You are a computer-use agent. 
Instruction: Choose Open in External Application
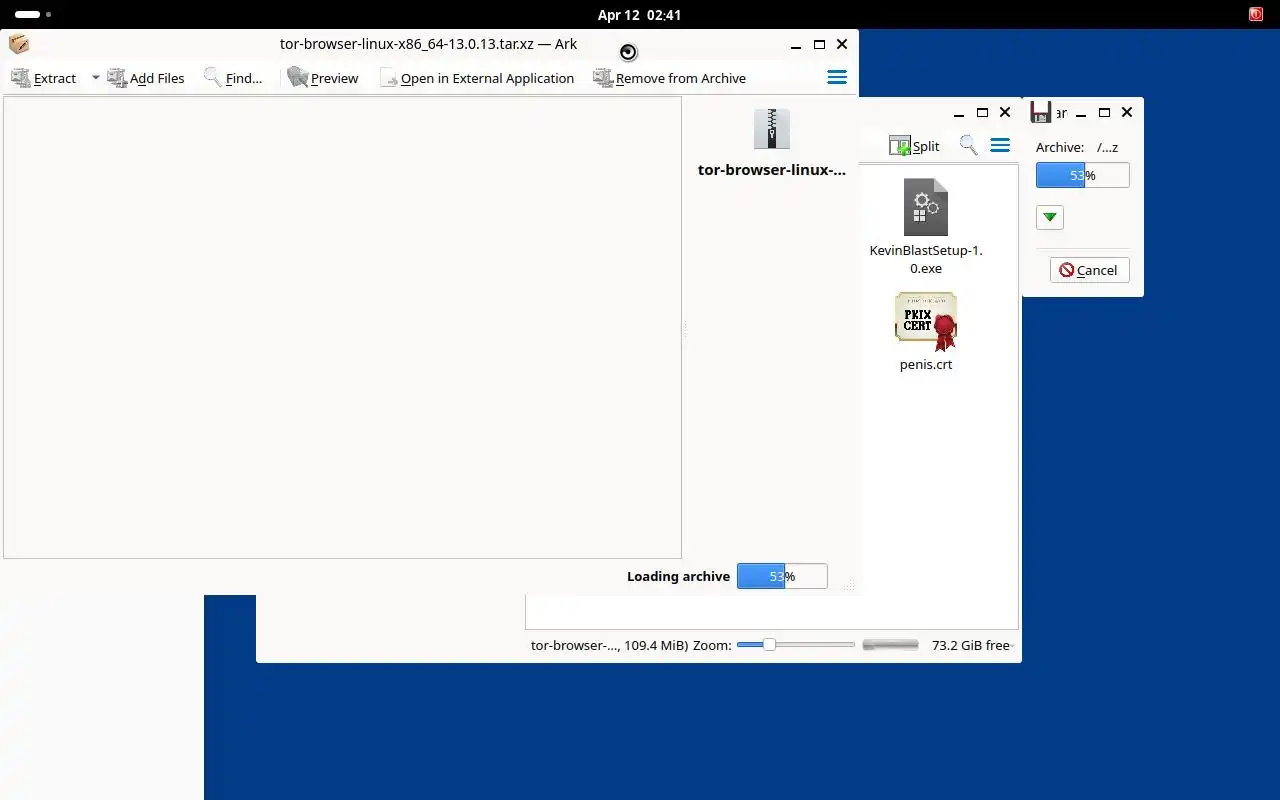[476, 78]
